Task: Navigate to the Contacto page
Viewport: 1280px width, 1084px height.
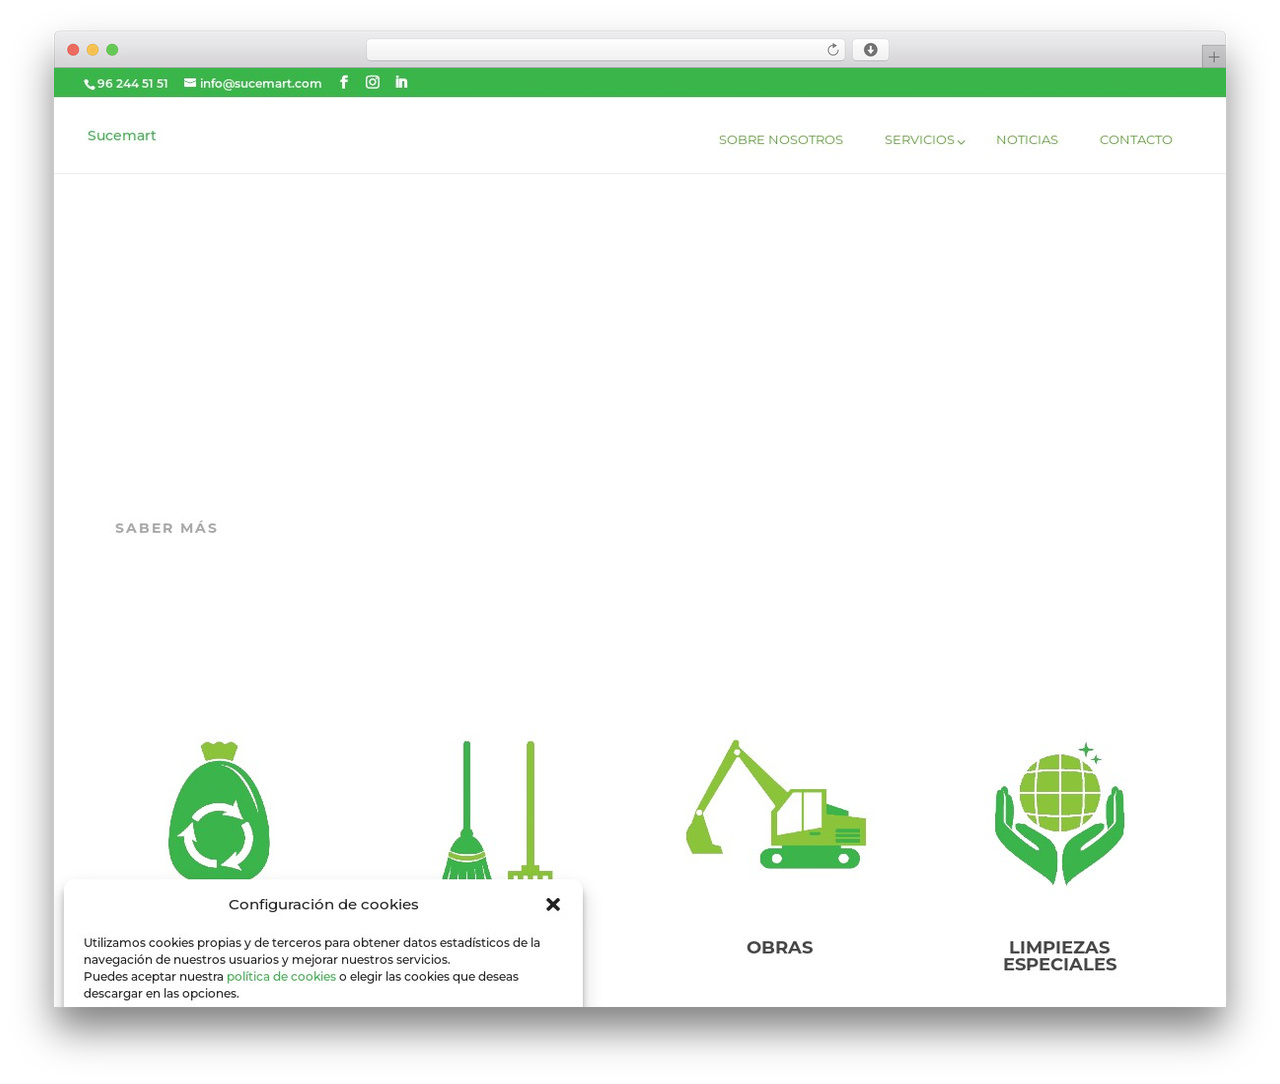Action: pyautogui.click(x=1136, y=140)
